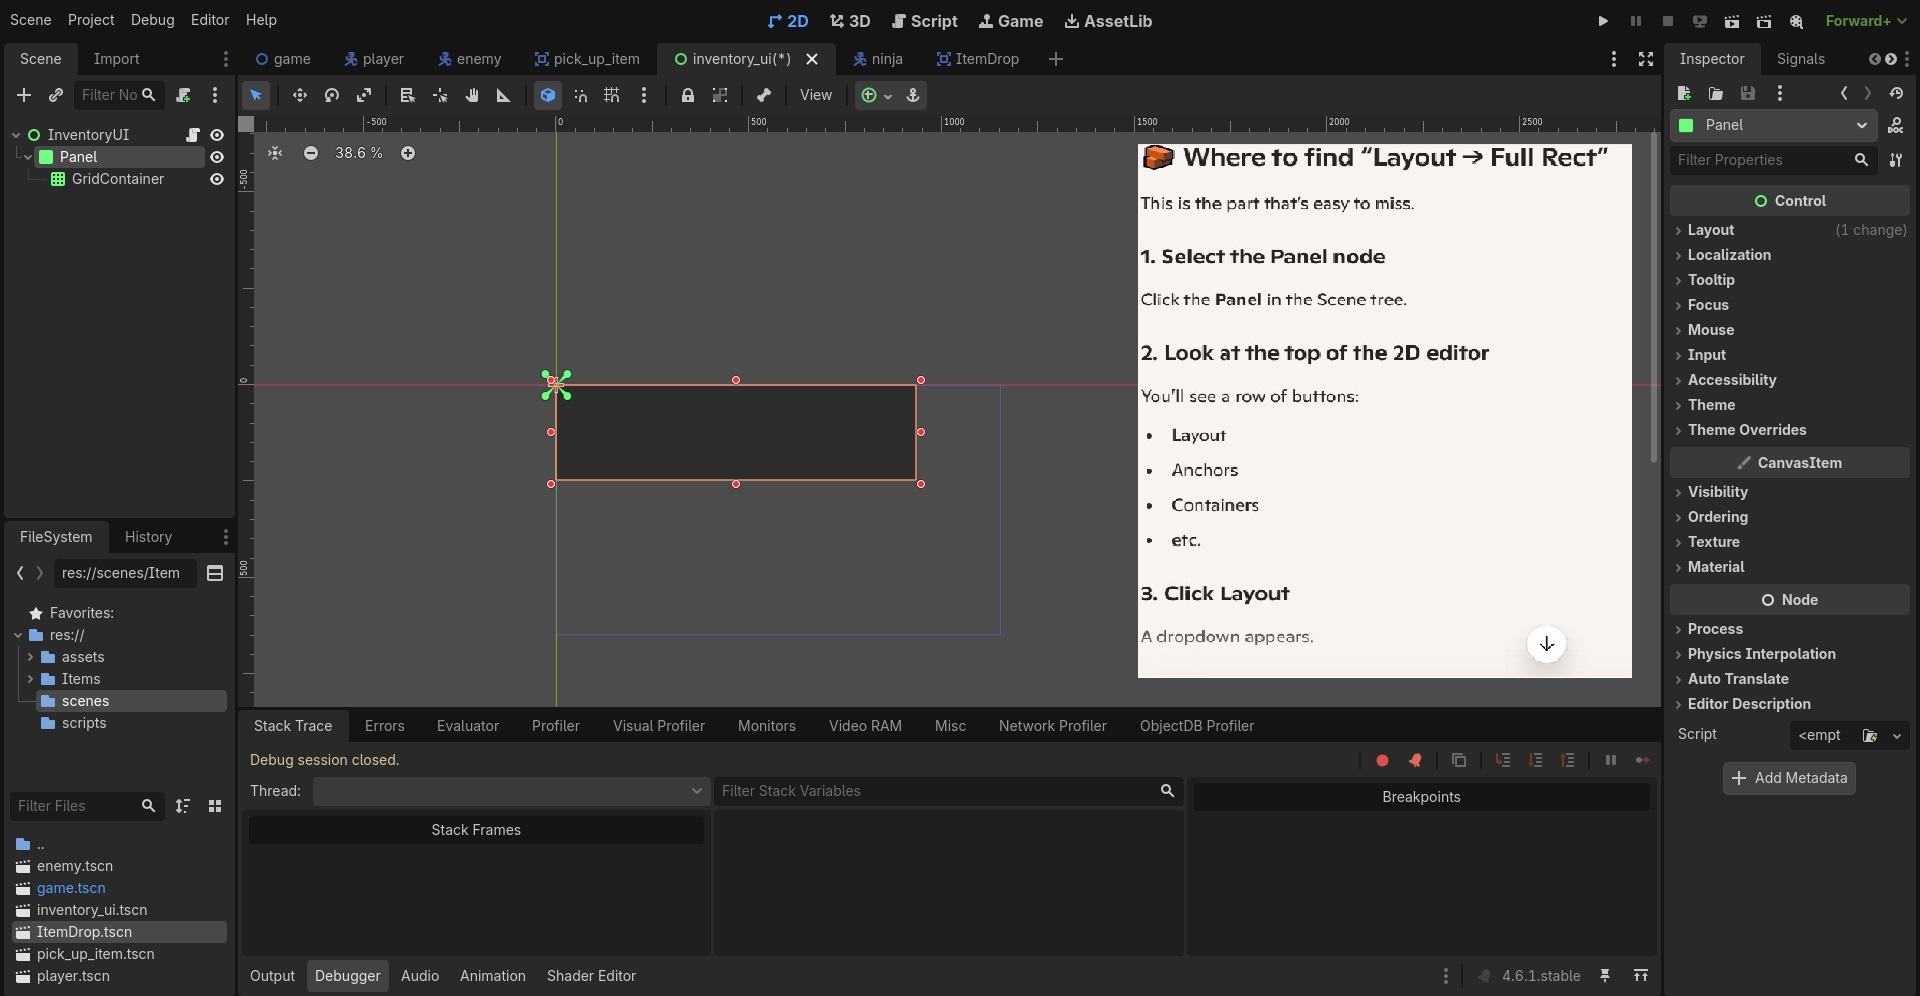Select the Rotate mode tool

[x=332, y=95]
